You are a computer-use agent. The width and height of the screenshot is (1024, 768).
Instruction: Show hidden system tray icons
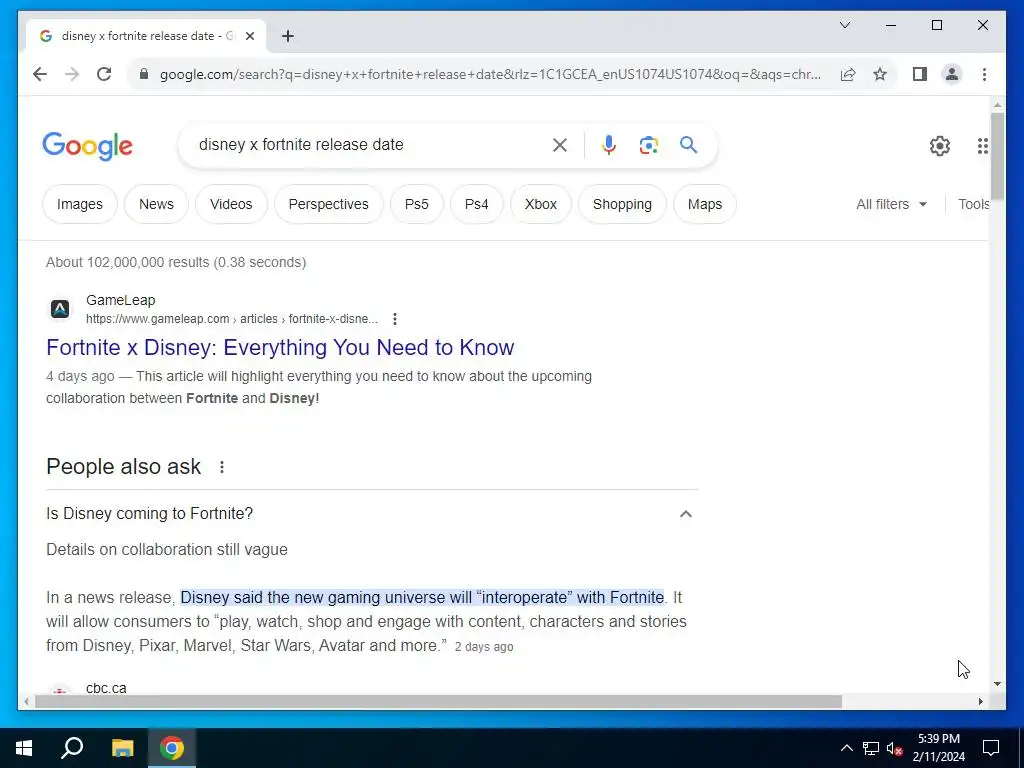pyautogui.click(x=846, y=748)
